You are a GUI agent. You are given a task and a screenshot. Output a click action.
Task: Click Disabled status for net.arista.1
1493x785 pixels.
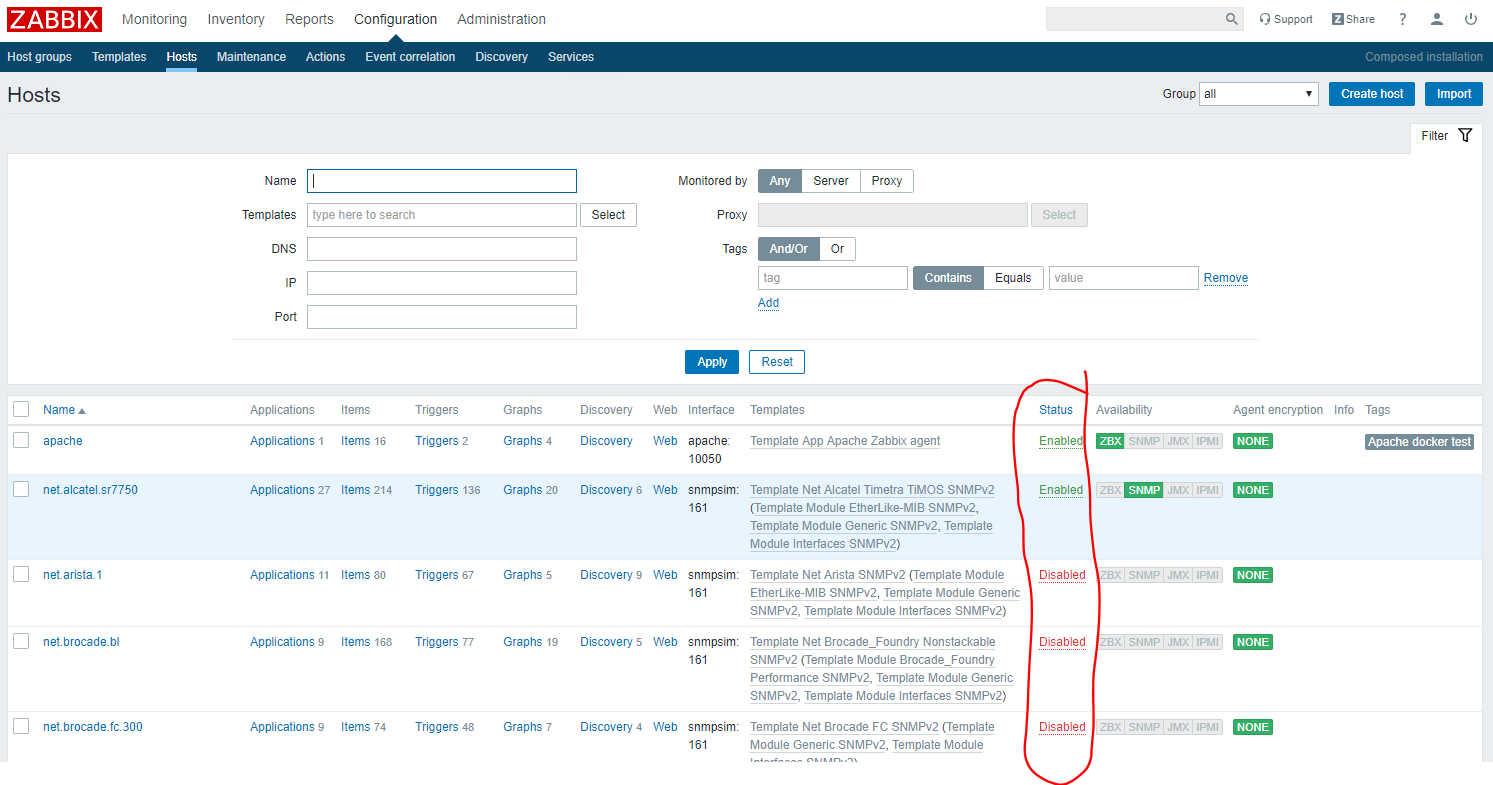(1062, 575)
